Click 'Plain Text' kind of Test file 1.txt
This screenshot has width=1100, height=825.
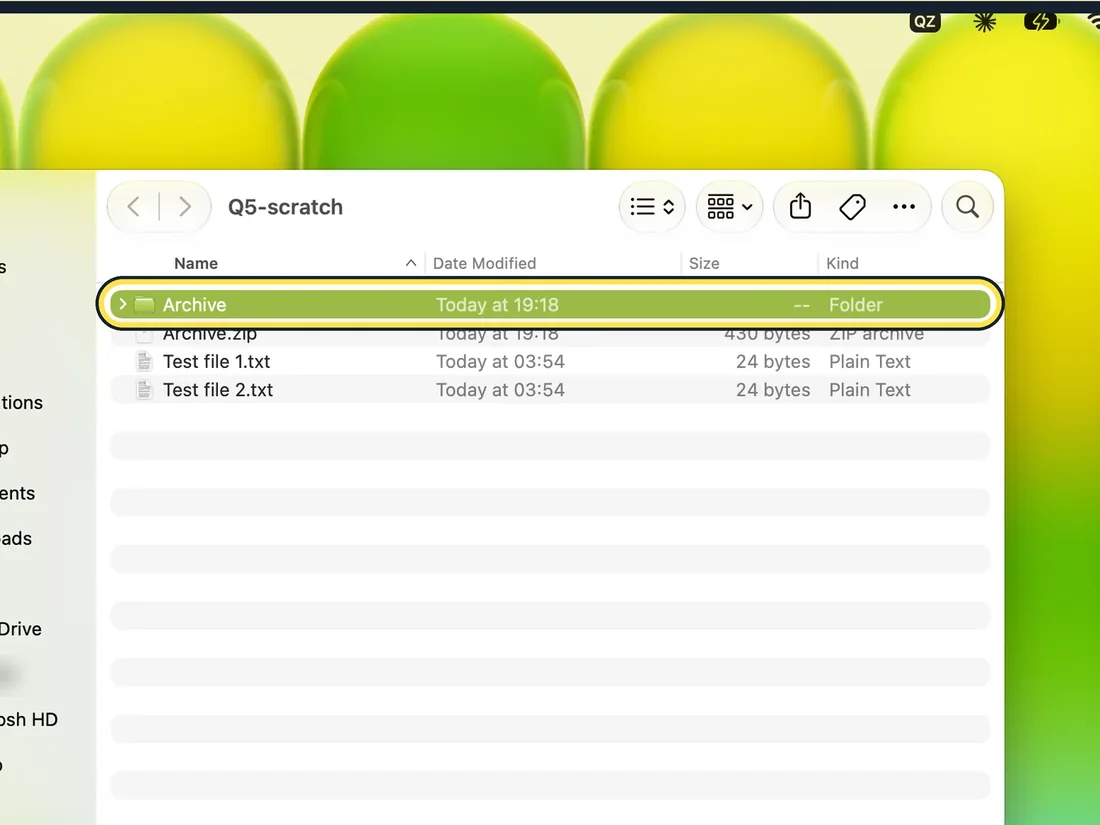(870, 361)
